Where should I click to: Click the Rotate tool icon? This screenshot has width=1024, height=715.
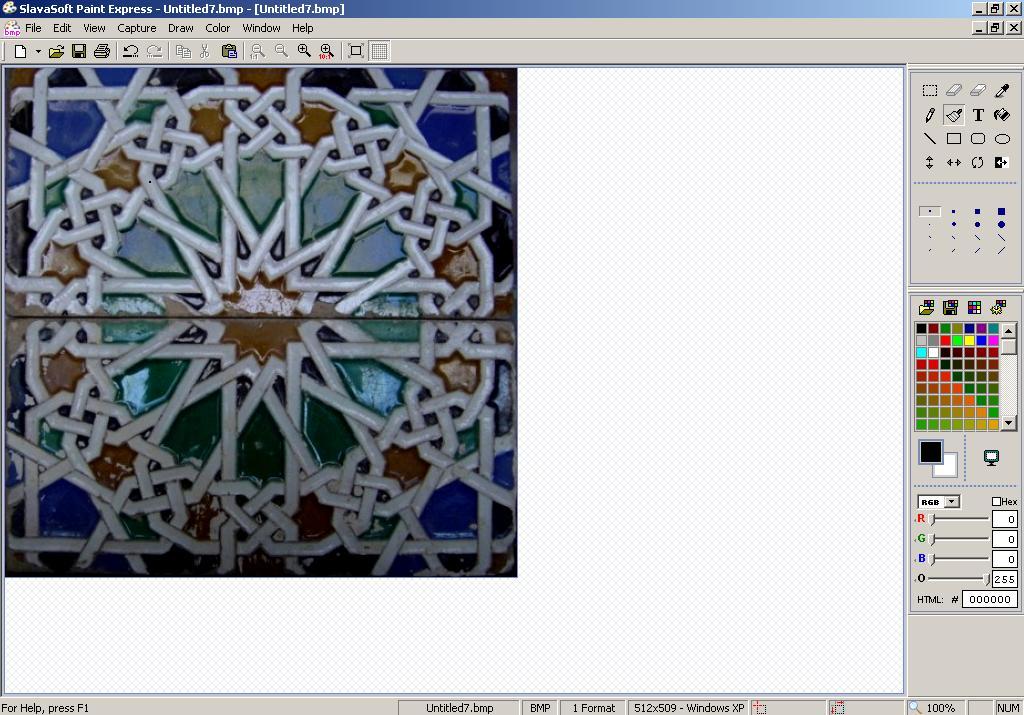coord(978,162)
